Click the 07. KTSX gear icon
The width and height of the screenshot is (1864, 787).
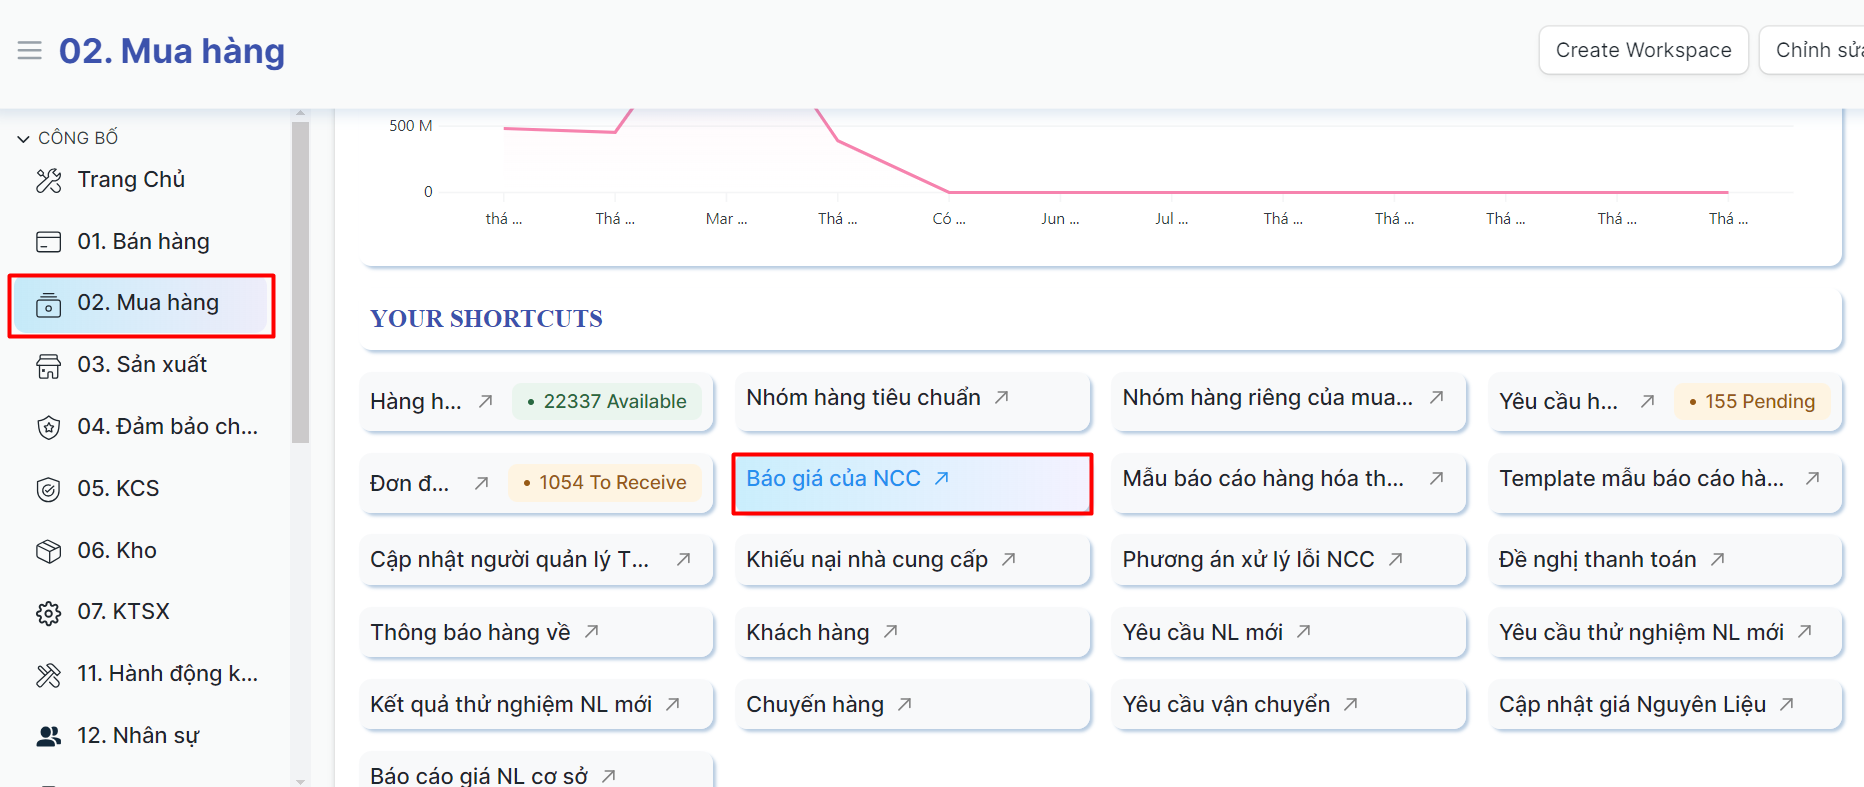(x=48, y=613)
